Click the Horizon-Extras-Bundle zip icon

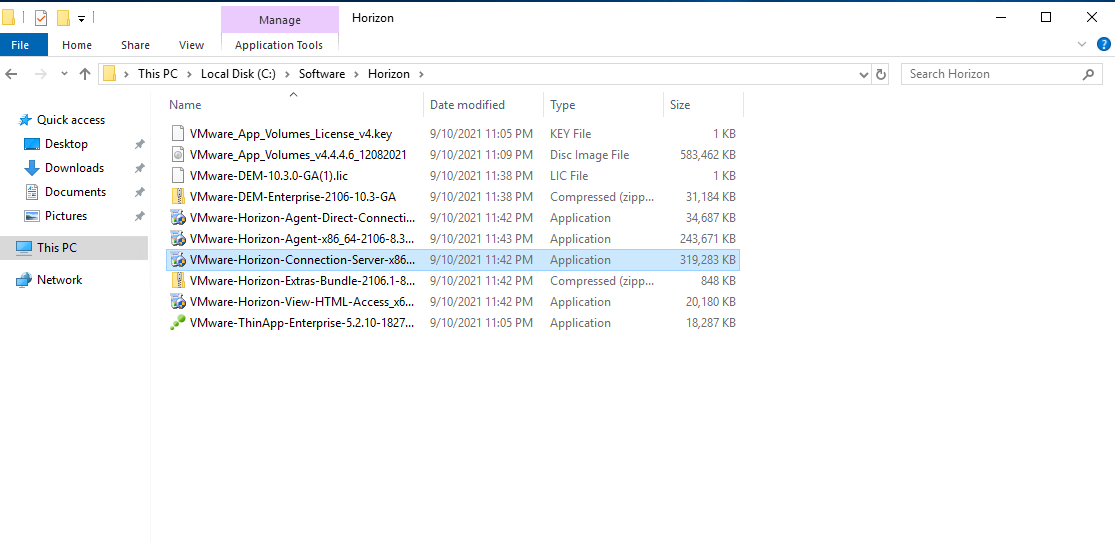pos(178,280)
